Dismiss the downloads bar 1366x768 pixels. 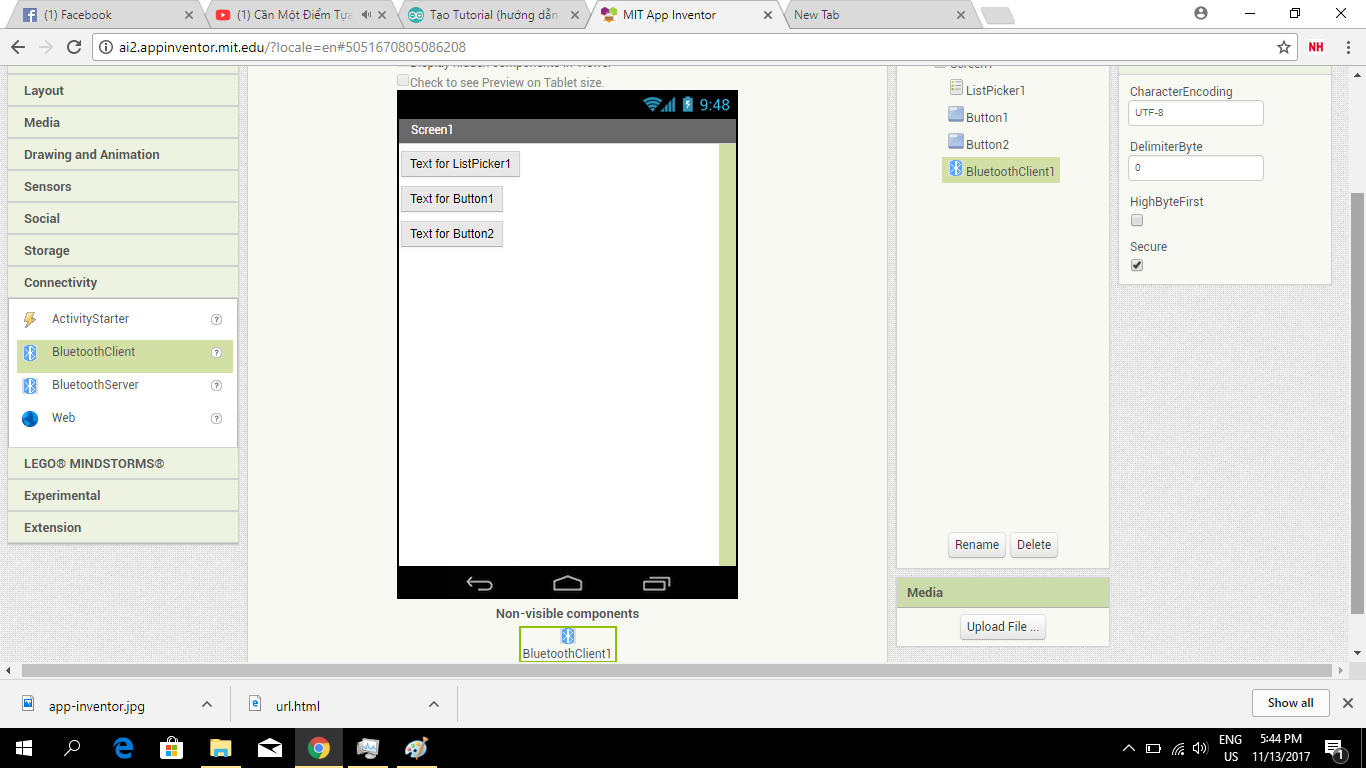tap(1347, 703)
